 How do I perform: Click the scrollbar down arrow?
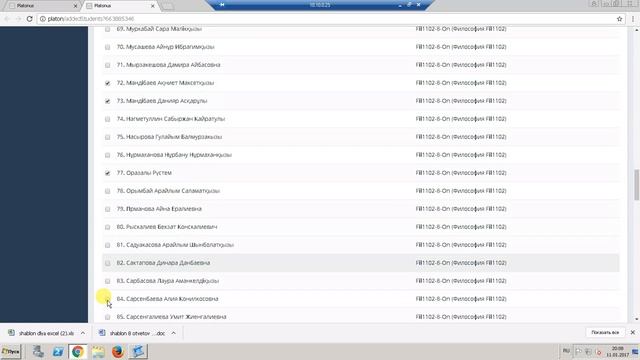click(x=636, y=320)
